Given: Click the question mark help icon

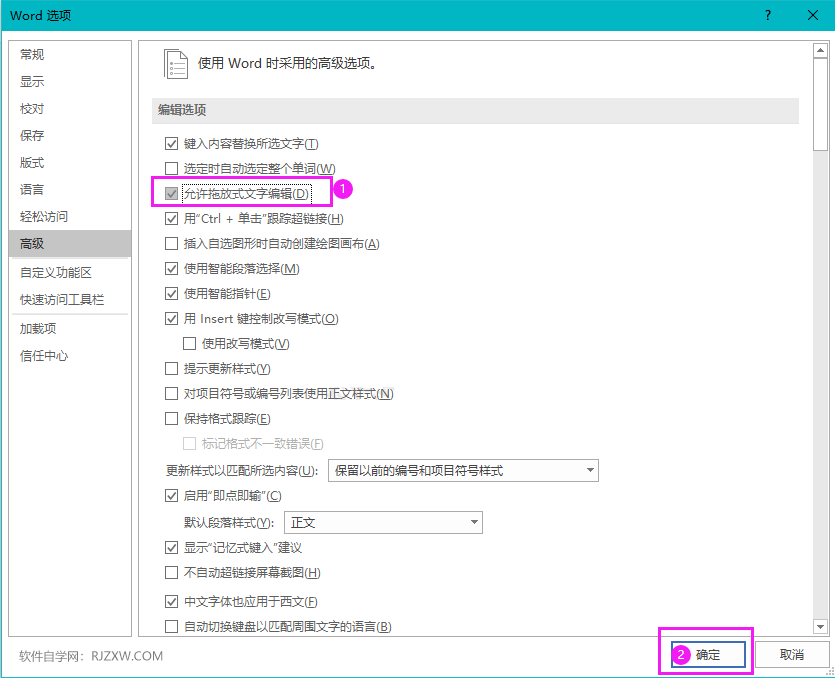Looking at the screenshot, I should click(x=766, y=15).
